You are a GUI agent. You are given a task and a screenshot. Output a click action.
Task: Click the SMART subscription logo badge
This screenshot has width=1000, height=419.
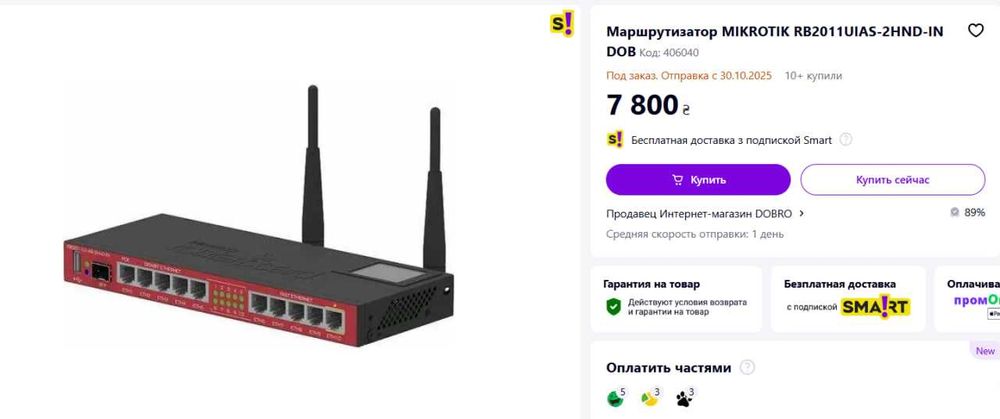(x=876, y=307)
